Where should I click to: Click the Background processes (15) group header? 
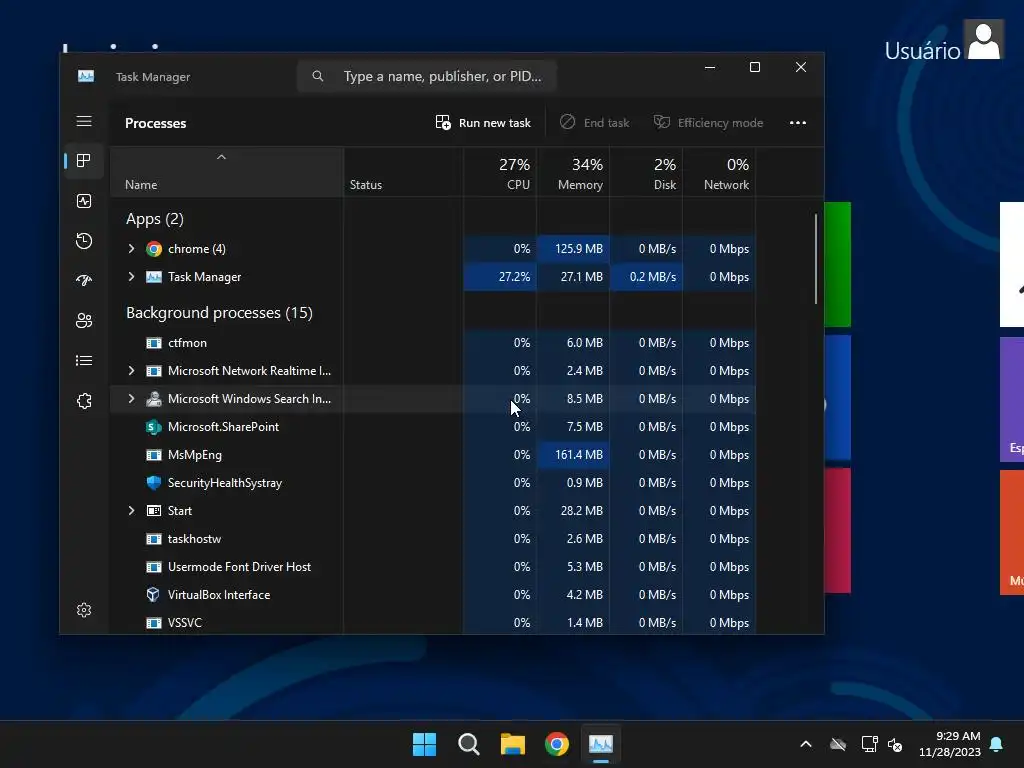(x=219, y=313)
